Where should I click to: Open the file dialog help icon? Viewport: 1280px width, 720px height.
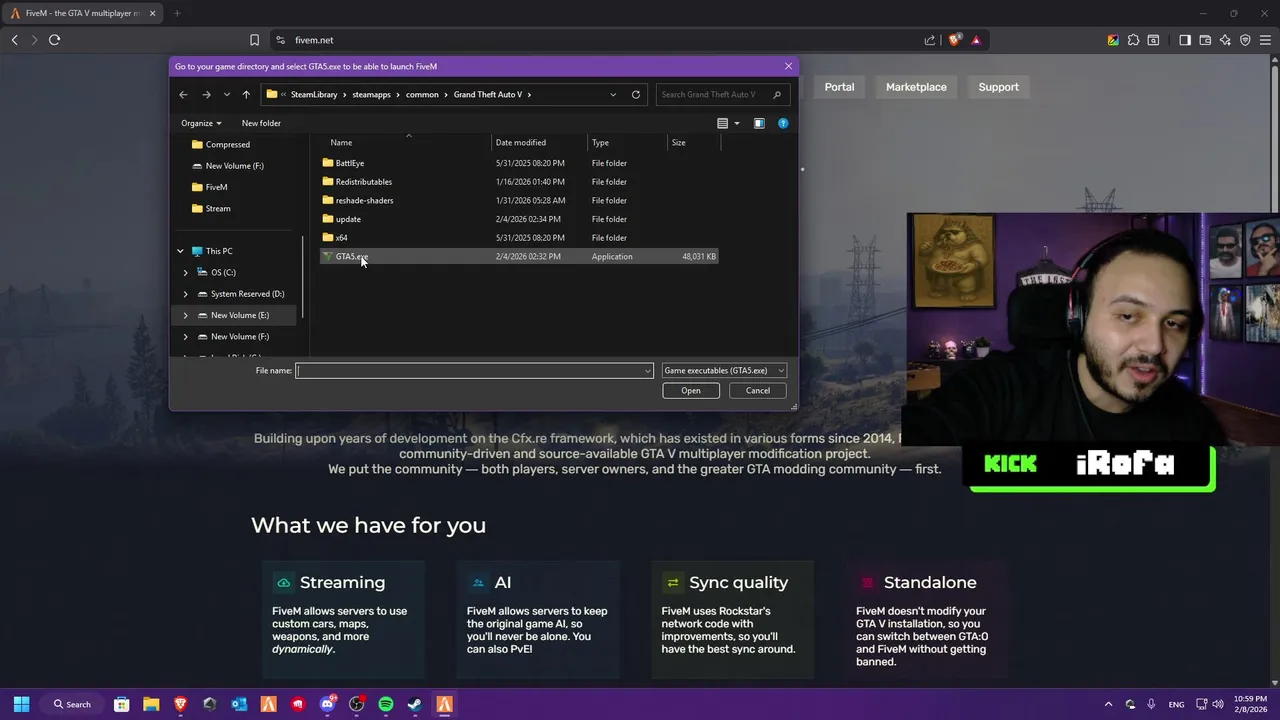tap(783, 123)
